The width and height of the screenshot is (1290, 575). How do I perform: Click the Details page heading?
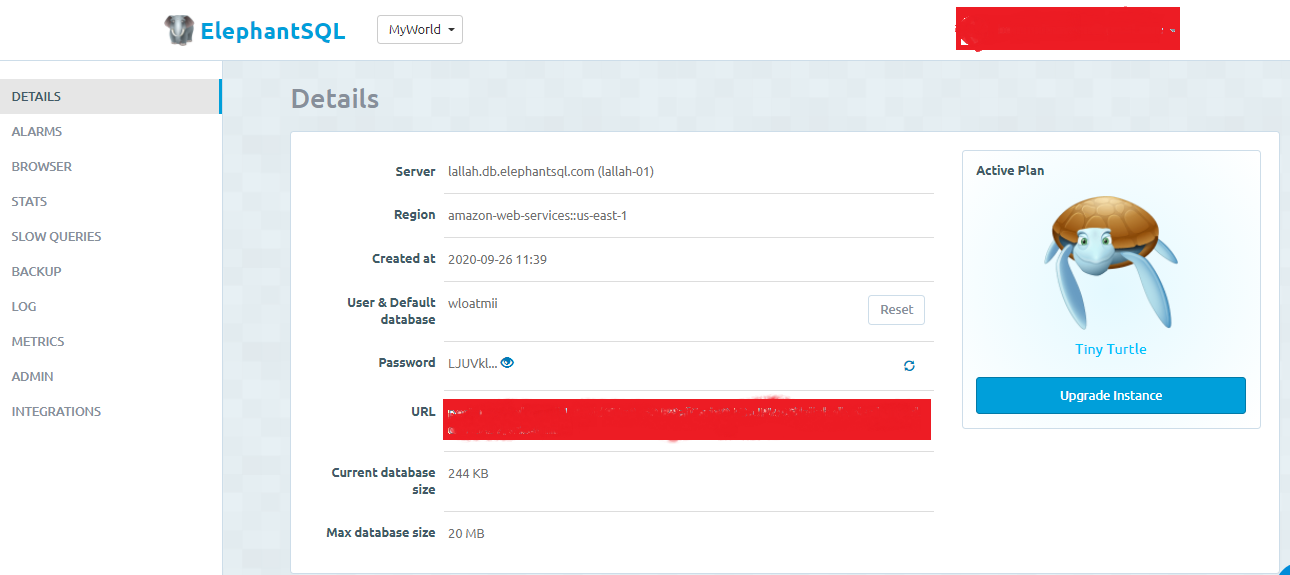coord(335,99)
